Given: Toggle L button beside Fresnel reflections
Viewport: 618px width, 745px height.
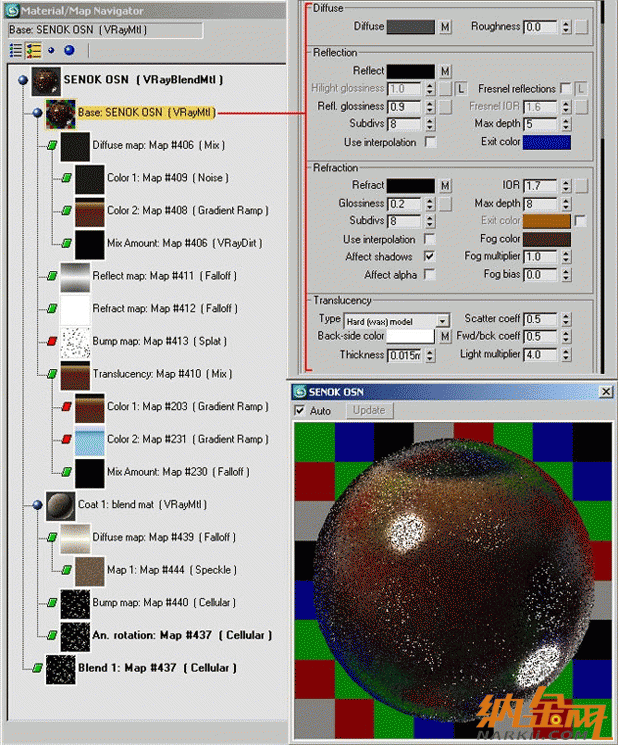Looking at the screenshot, I should click(580, 89).
